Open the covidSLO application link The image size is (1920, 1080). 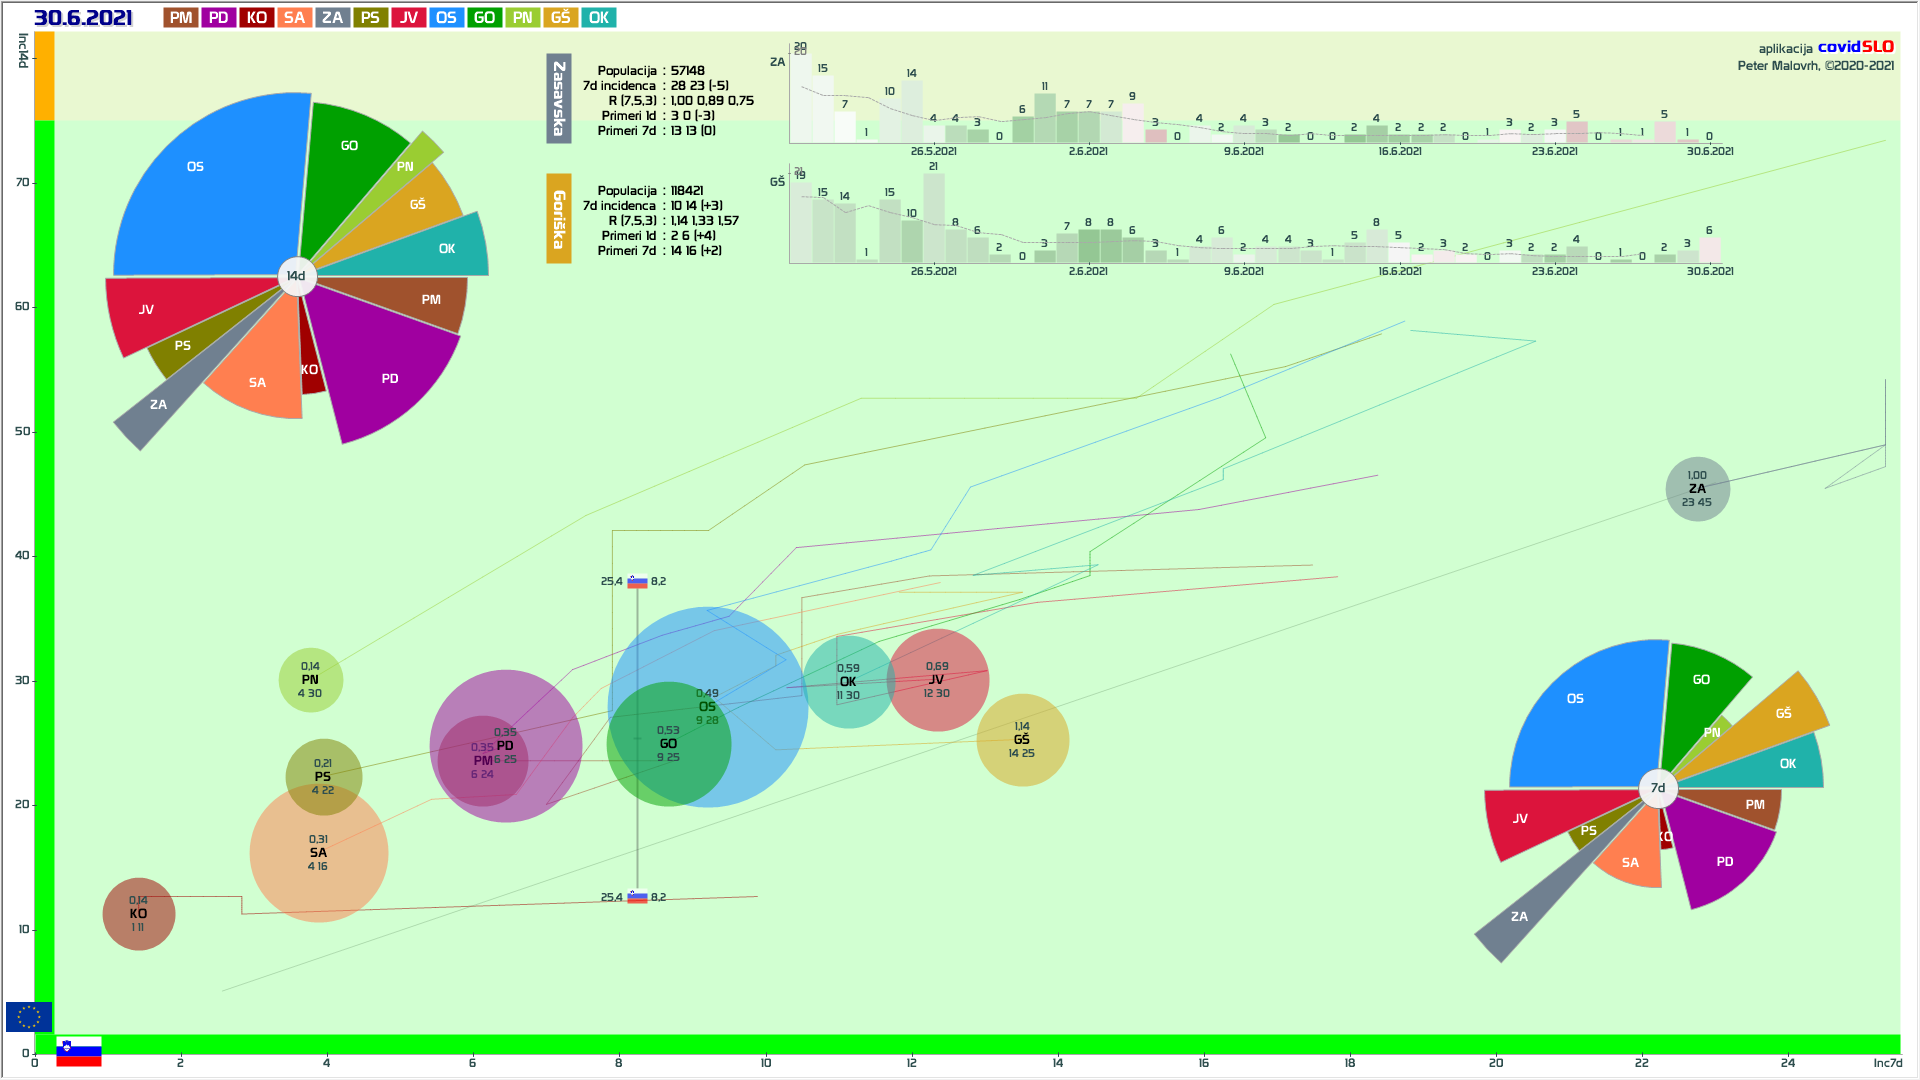point(1855,47)
